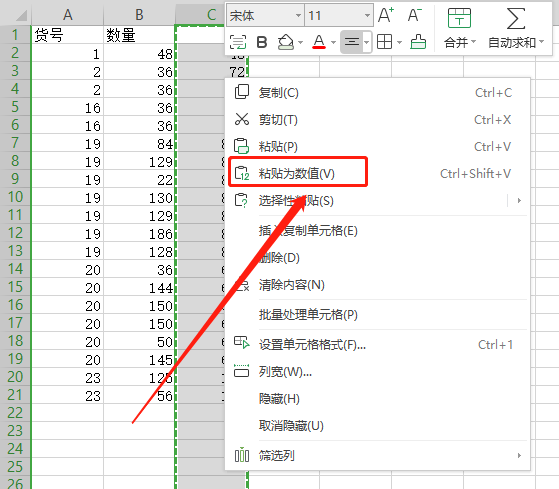Click cell B9 with value 22

pyautogui.click(x=139, y=179)
